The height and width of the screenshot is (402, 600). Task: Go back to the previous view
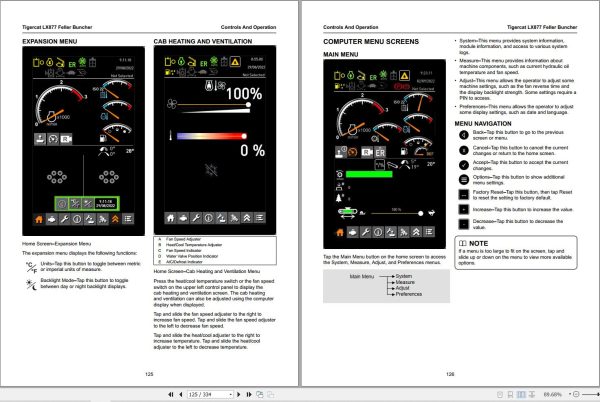click(x=260, y=394)
